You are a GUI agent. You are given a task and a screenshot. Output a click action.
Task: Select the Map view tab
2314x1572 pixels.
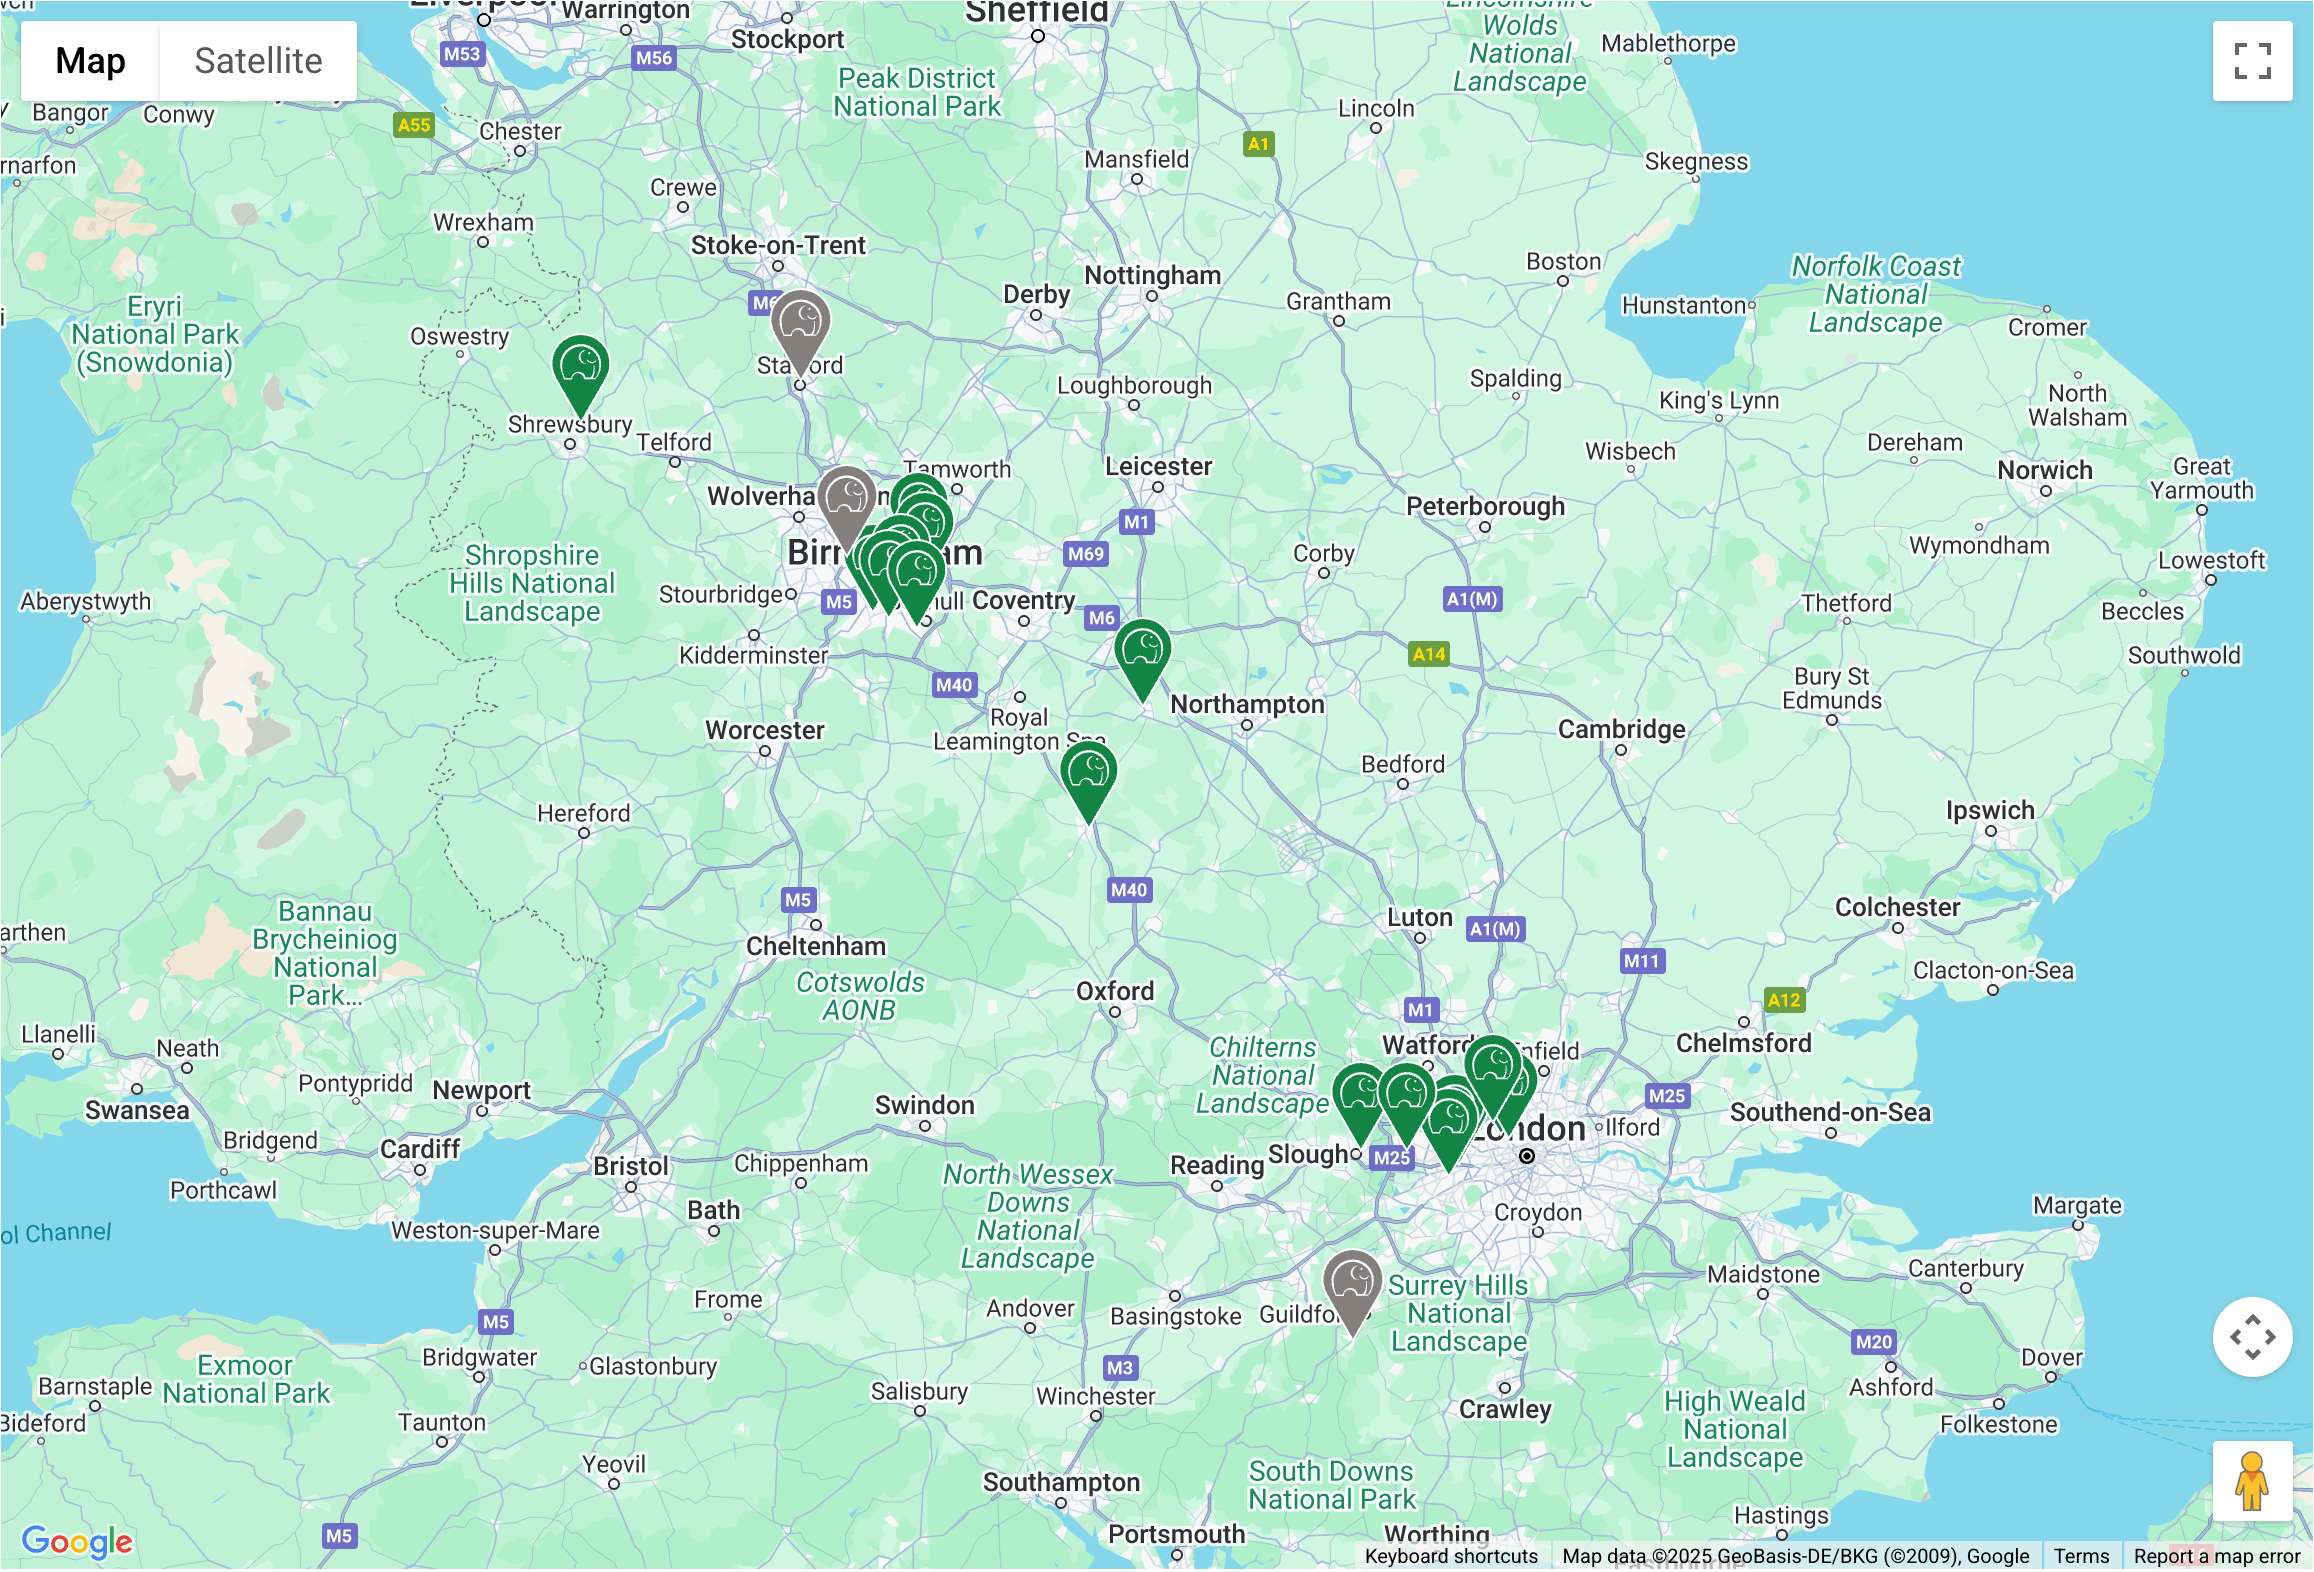point(90,61)
